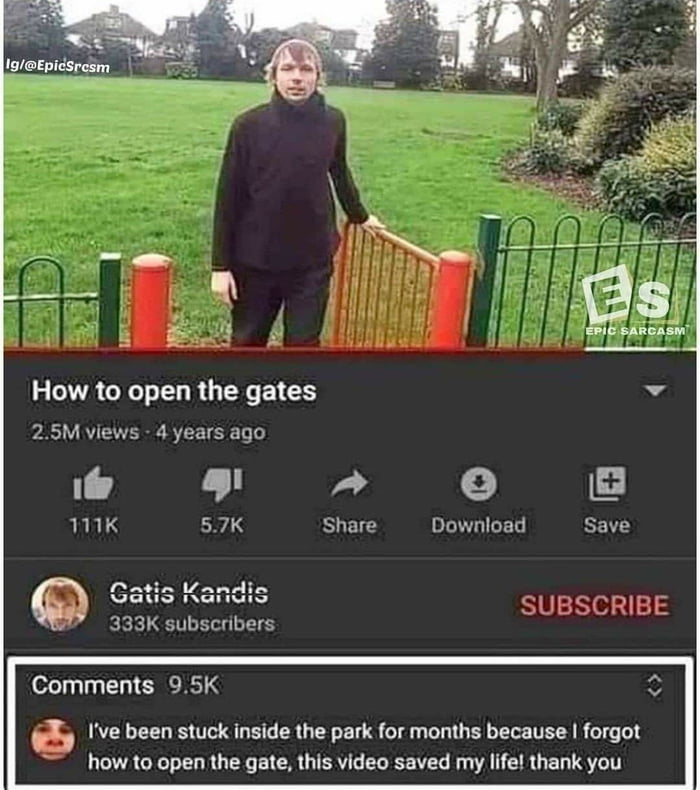Screen dimensions: 700x790
Task: Expand the video description arrow
Action: pyautogui.click(x=655, y=390)
